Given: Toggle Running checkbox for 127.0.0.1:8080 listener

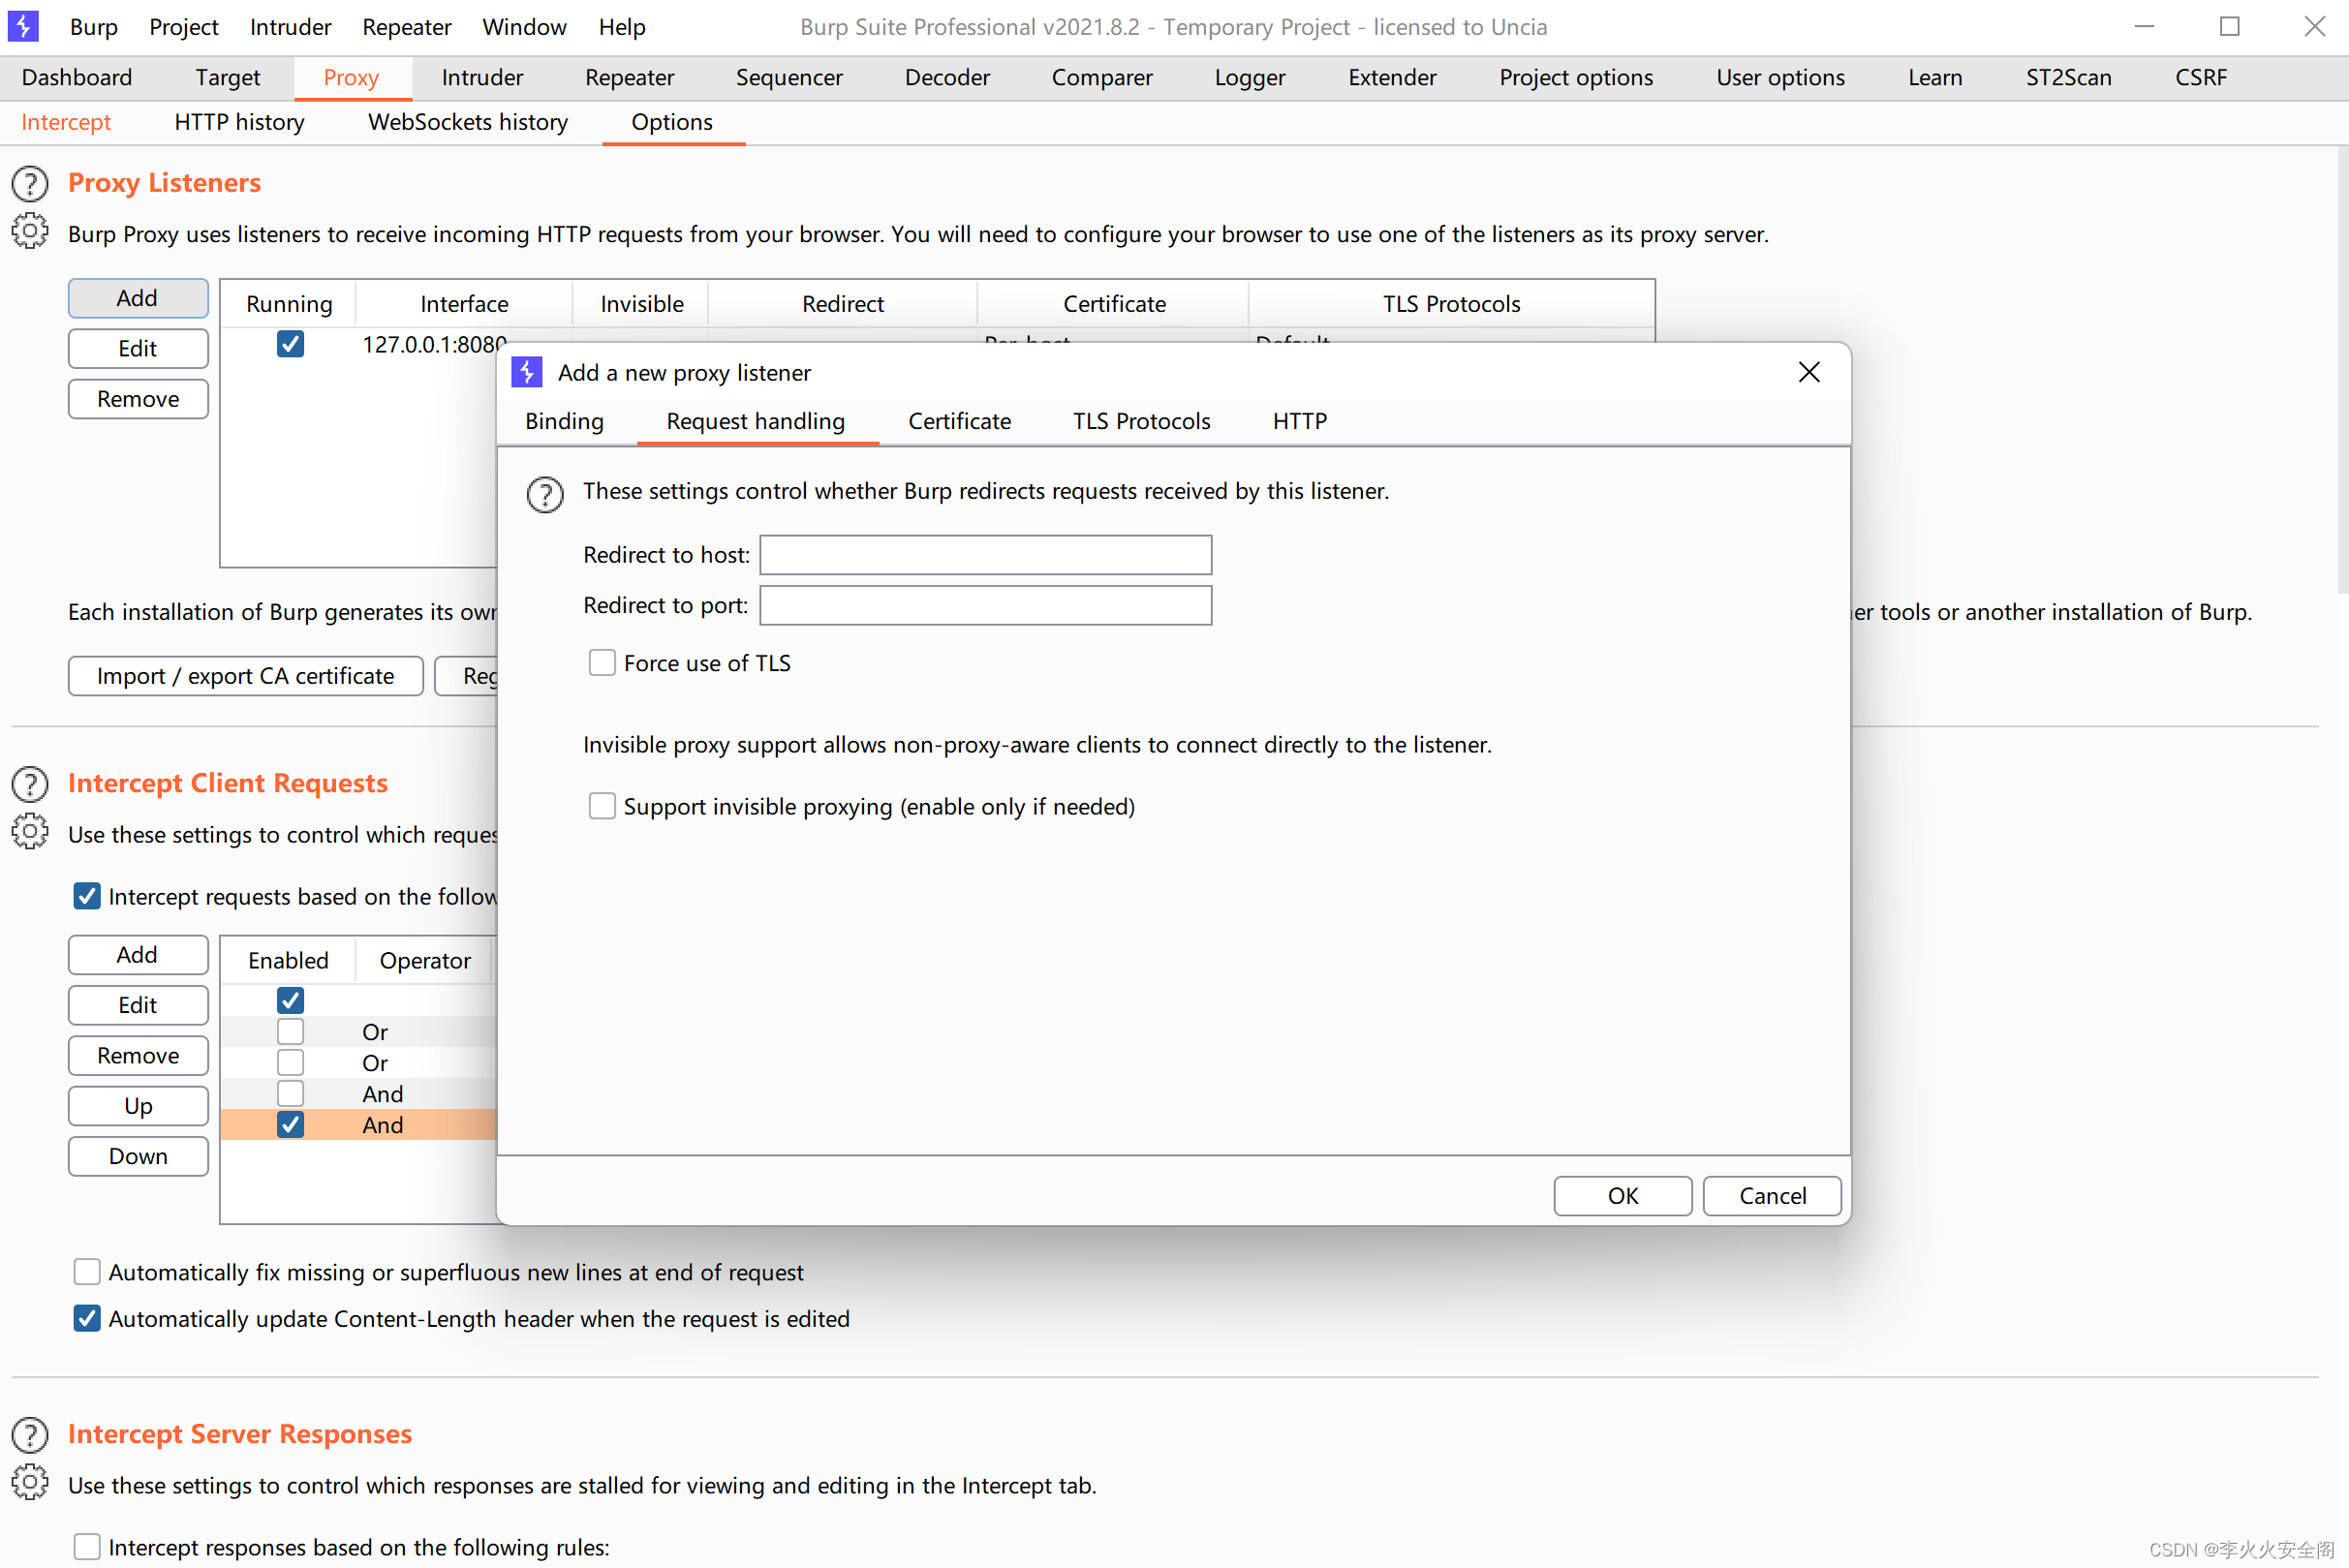Looking at the screenshot, I should 290,344.
